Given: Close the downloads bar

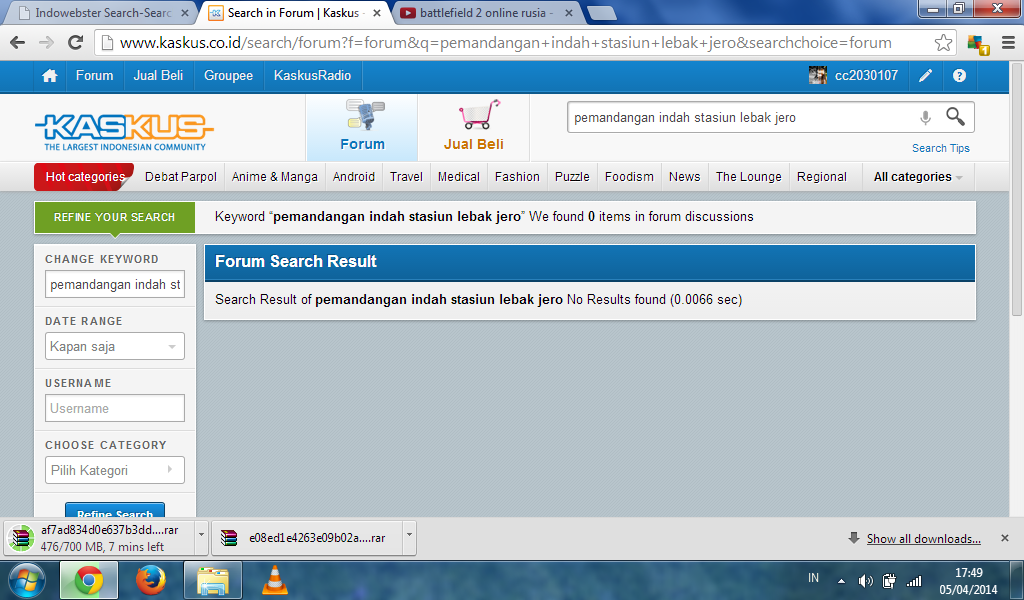Looking at the screenshot, I should click(x=1004, y=538).
